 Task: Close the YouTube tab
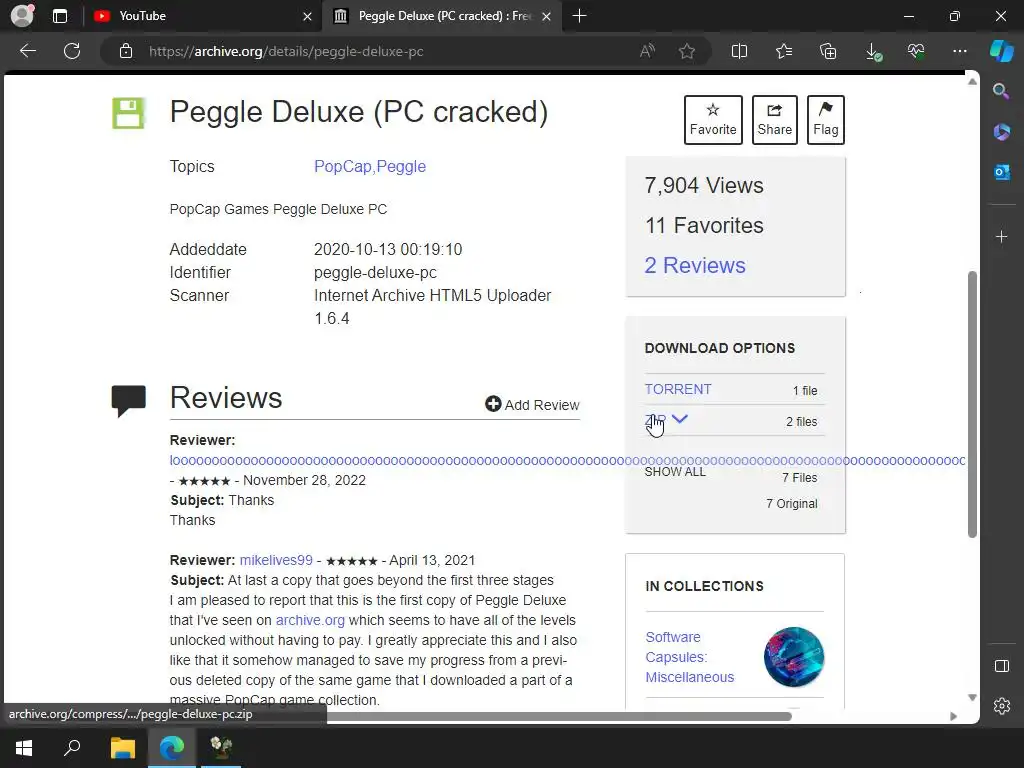point(307,16)
